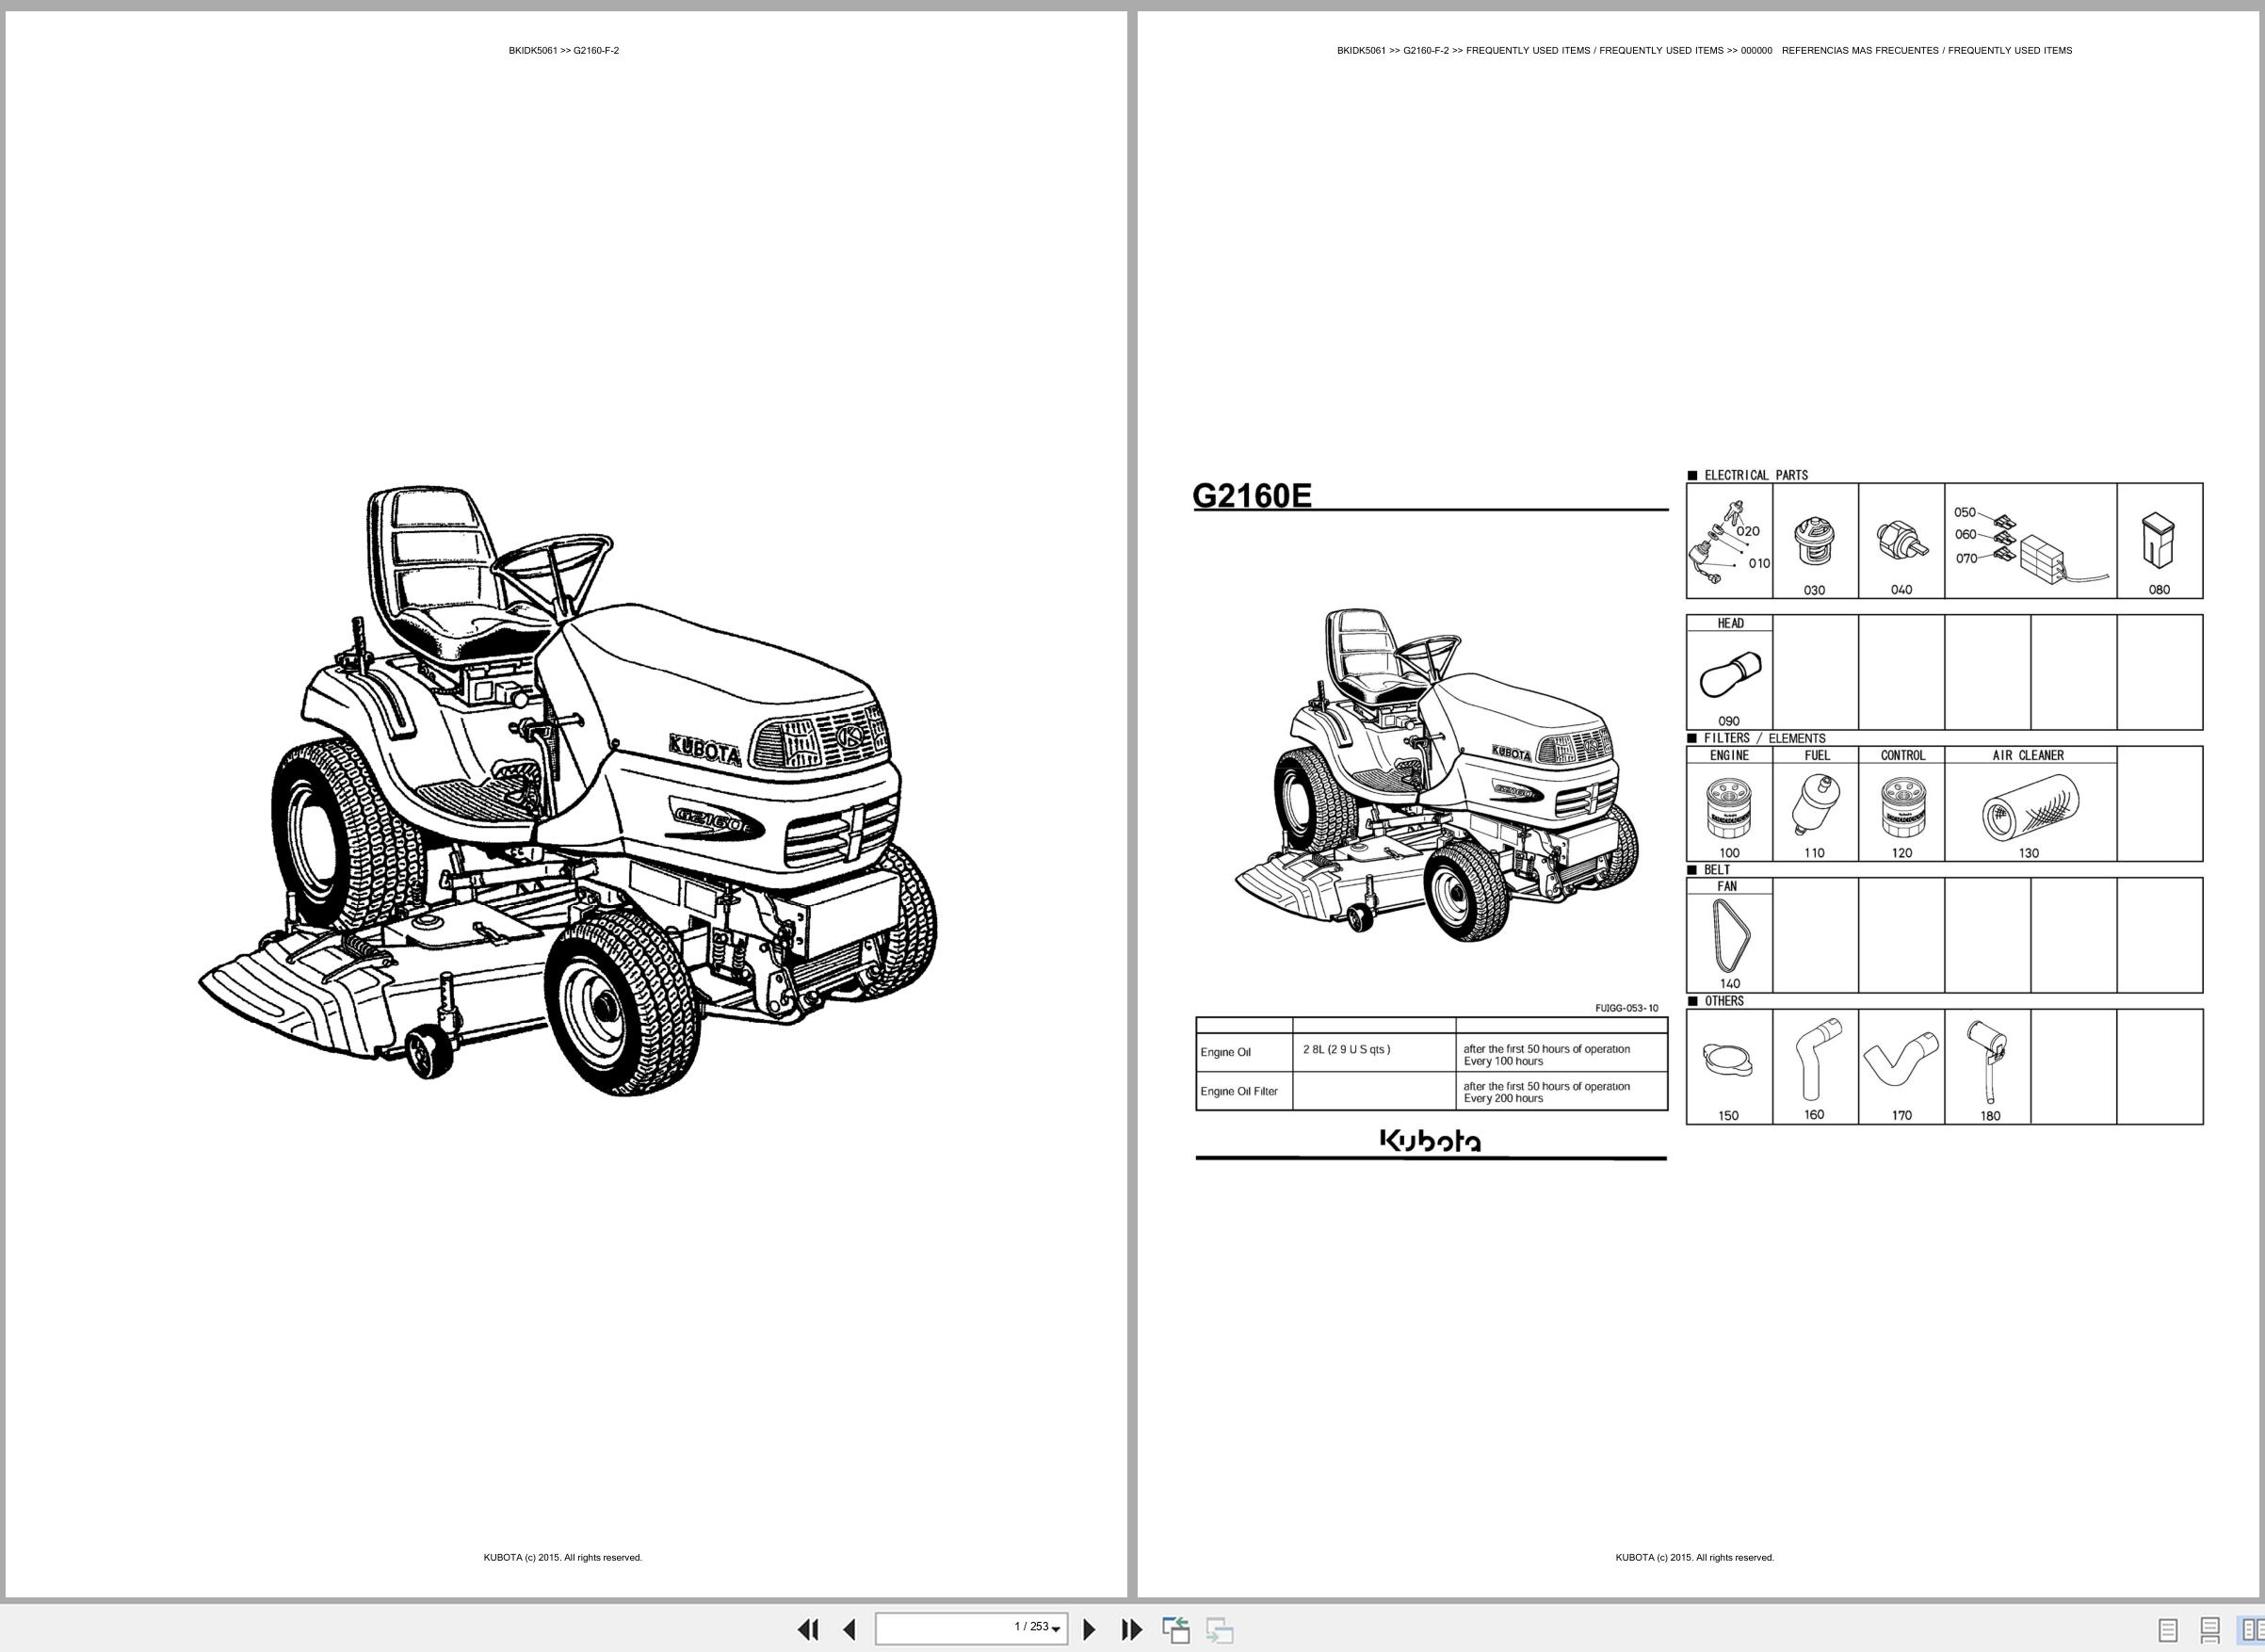The width and height of the screenshot is (2265, 1652).
Task: Click the Kubota logo under the table
Action: pyautogui.click(x=1431, y=1141)
